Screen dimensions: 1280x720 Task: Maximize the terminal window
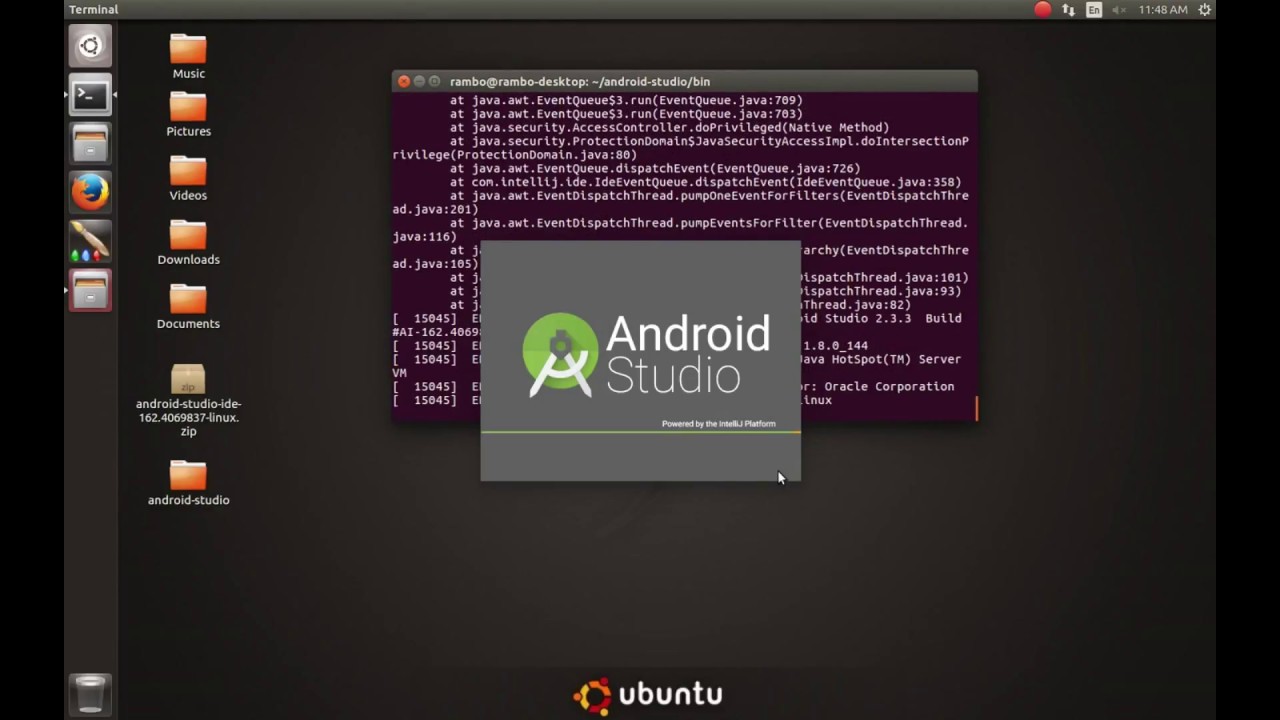[x=434, y=81]
